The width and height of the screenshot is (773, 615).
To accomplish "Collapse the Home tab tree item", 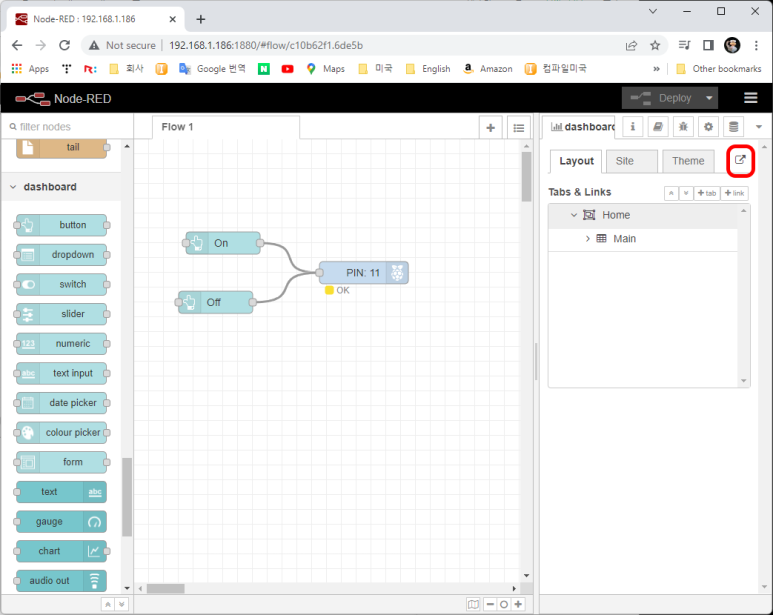I will [x=574, y=215].
